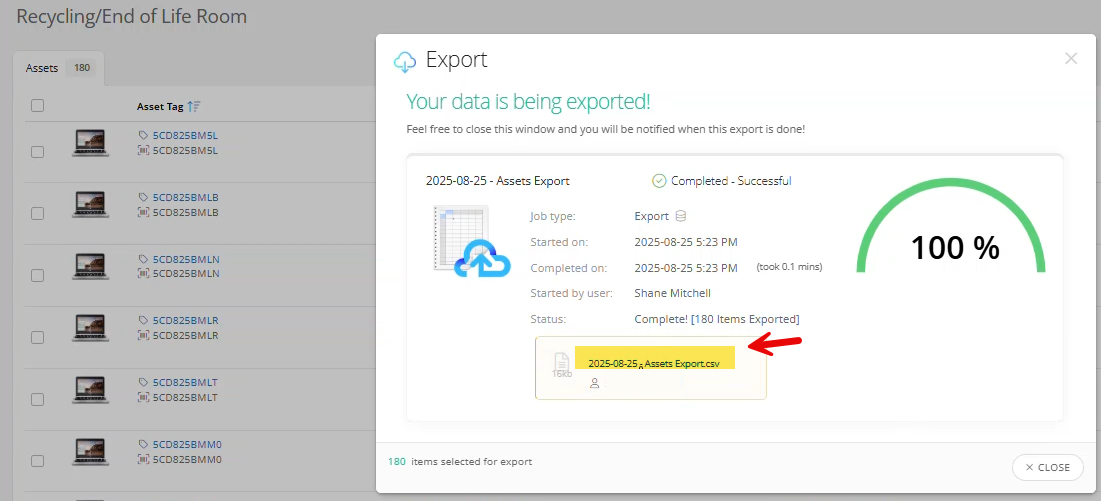Click the database icon next to Export job type
This screenshot has width=1101, height=501.
tap(681, 216)
